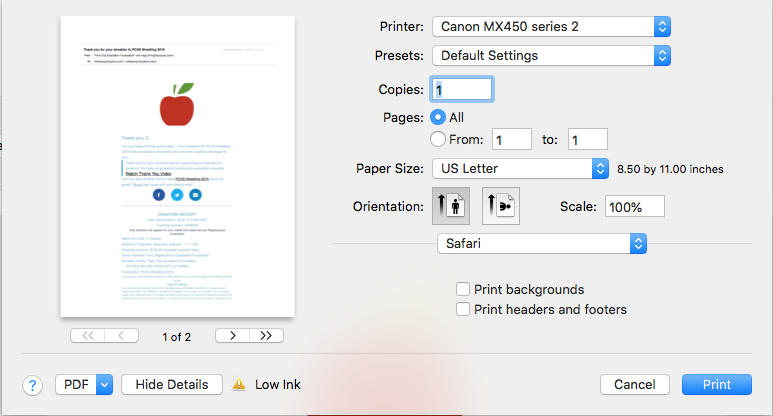Click the Cancel button

pyautogui.click(x=634, y=384)
